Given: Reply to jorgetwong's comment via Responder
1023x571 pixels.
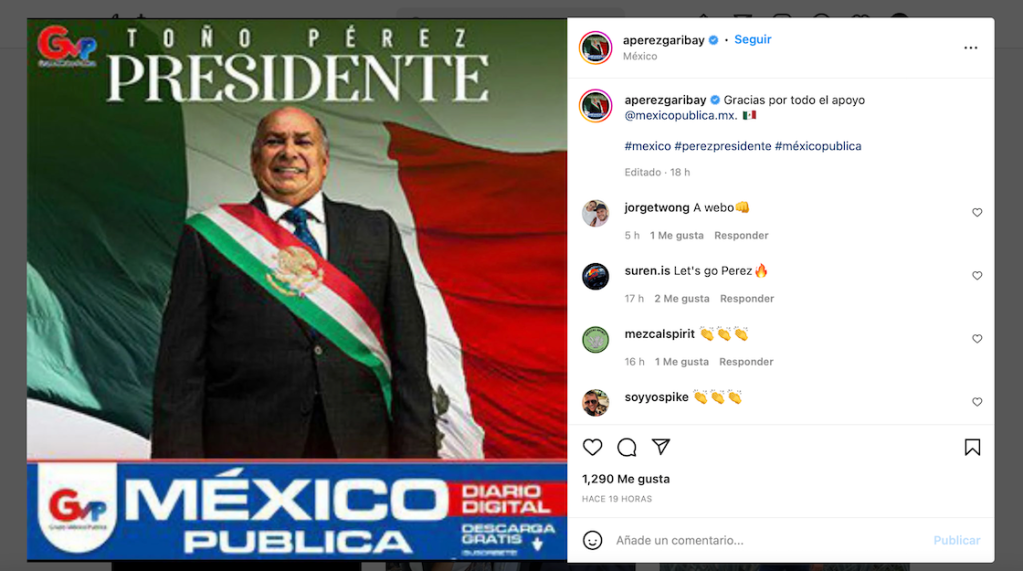Looking at the screenshot, I should click(x=741, y=236).
